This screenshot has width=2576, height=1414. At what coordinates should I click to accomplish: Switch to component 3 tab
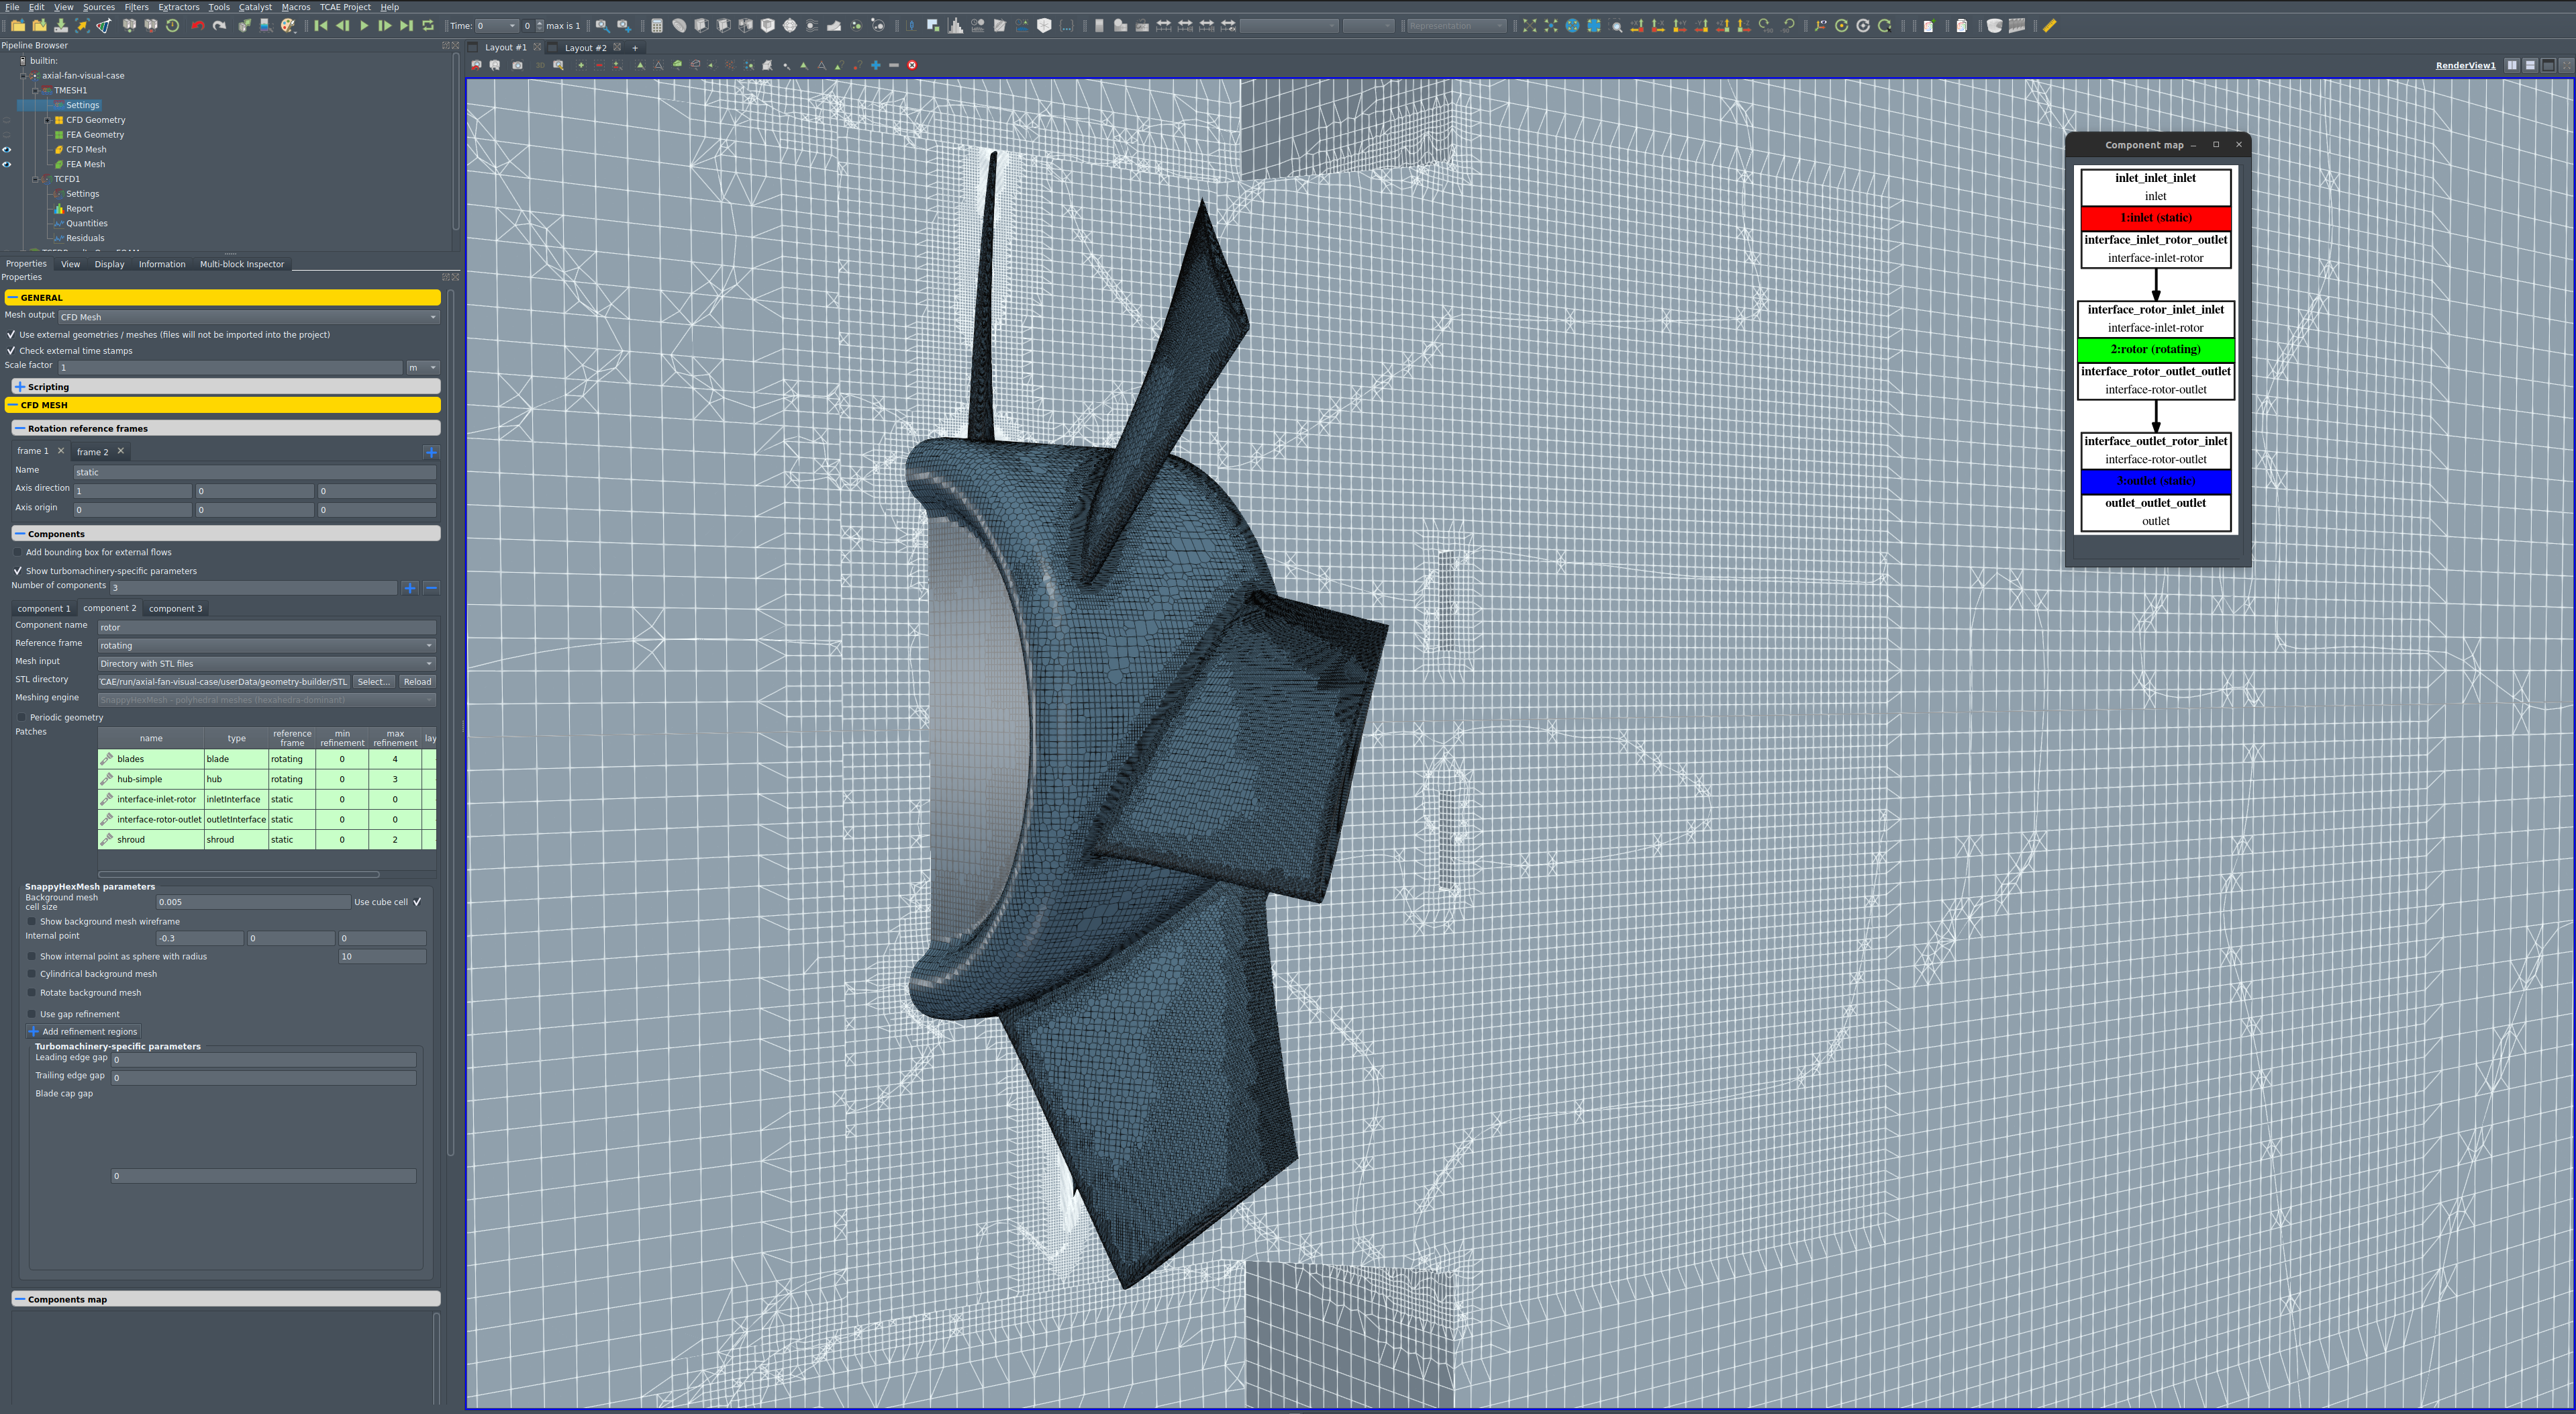click(x=175, y=609)
